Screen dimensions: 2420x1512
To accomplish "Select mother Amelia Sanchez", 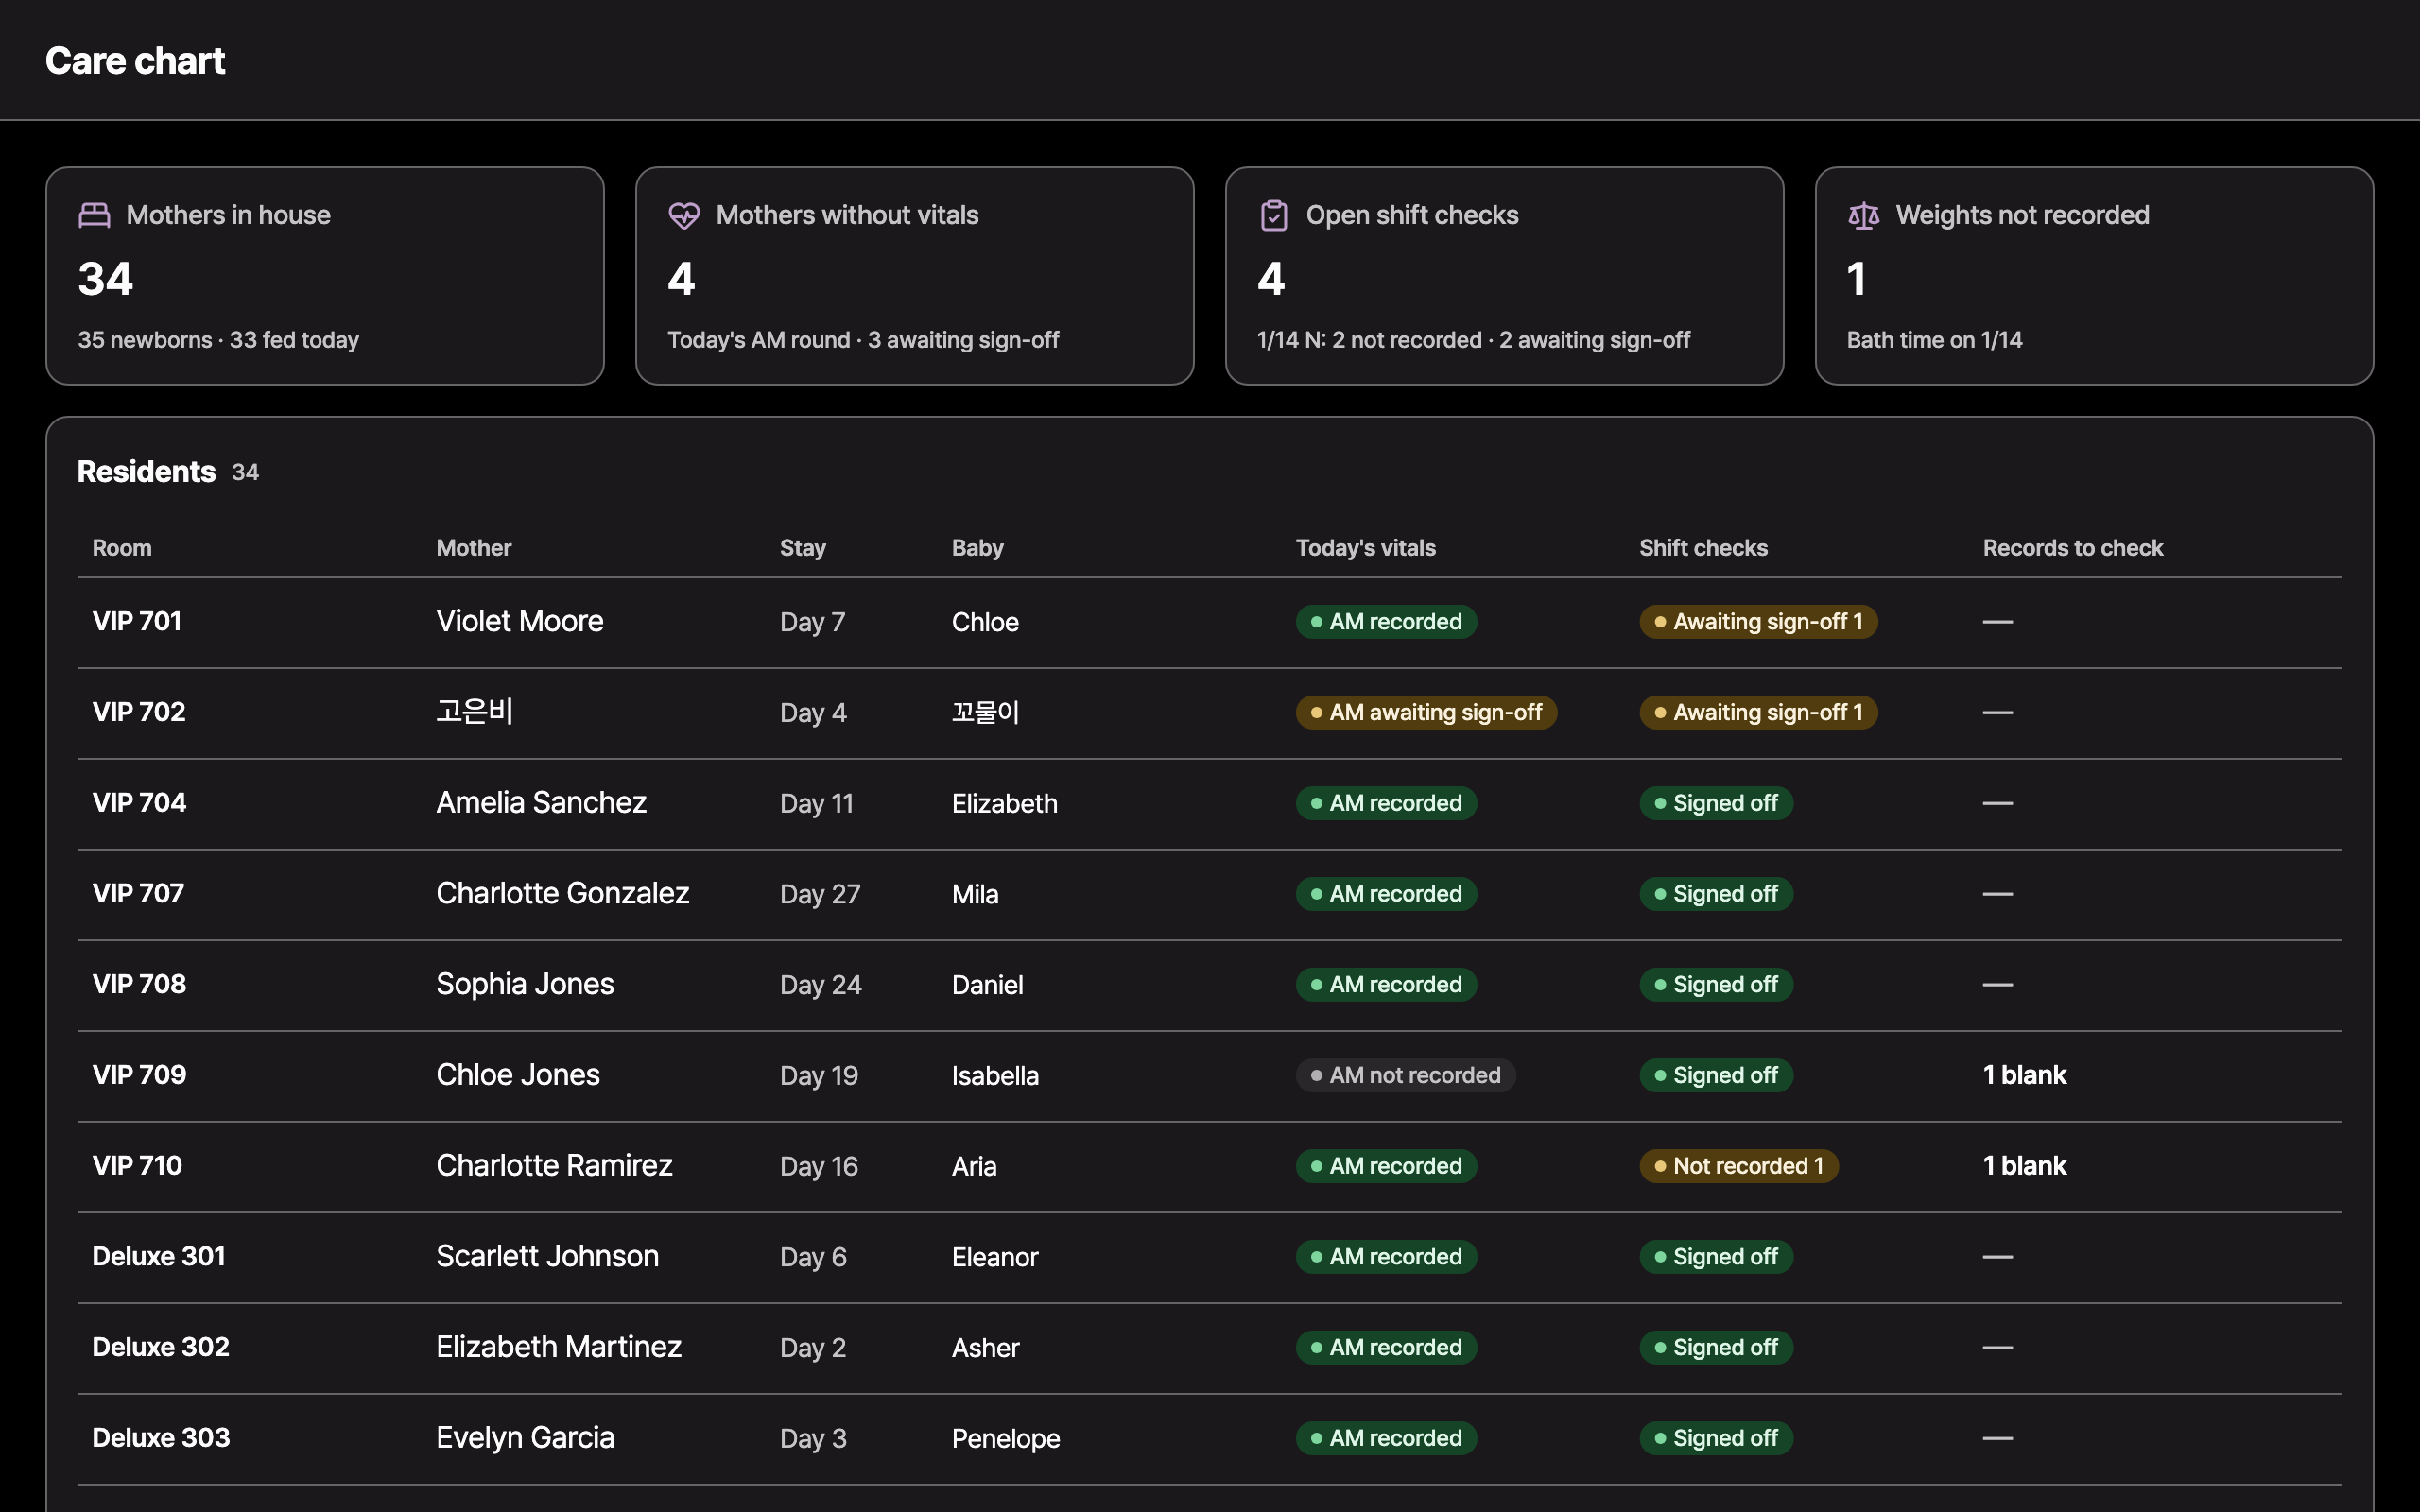I will point(541,803).
